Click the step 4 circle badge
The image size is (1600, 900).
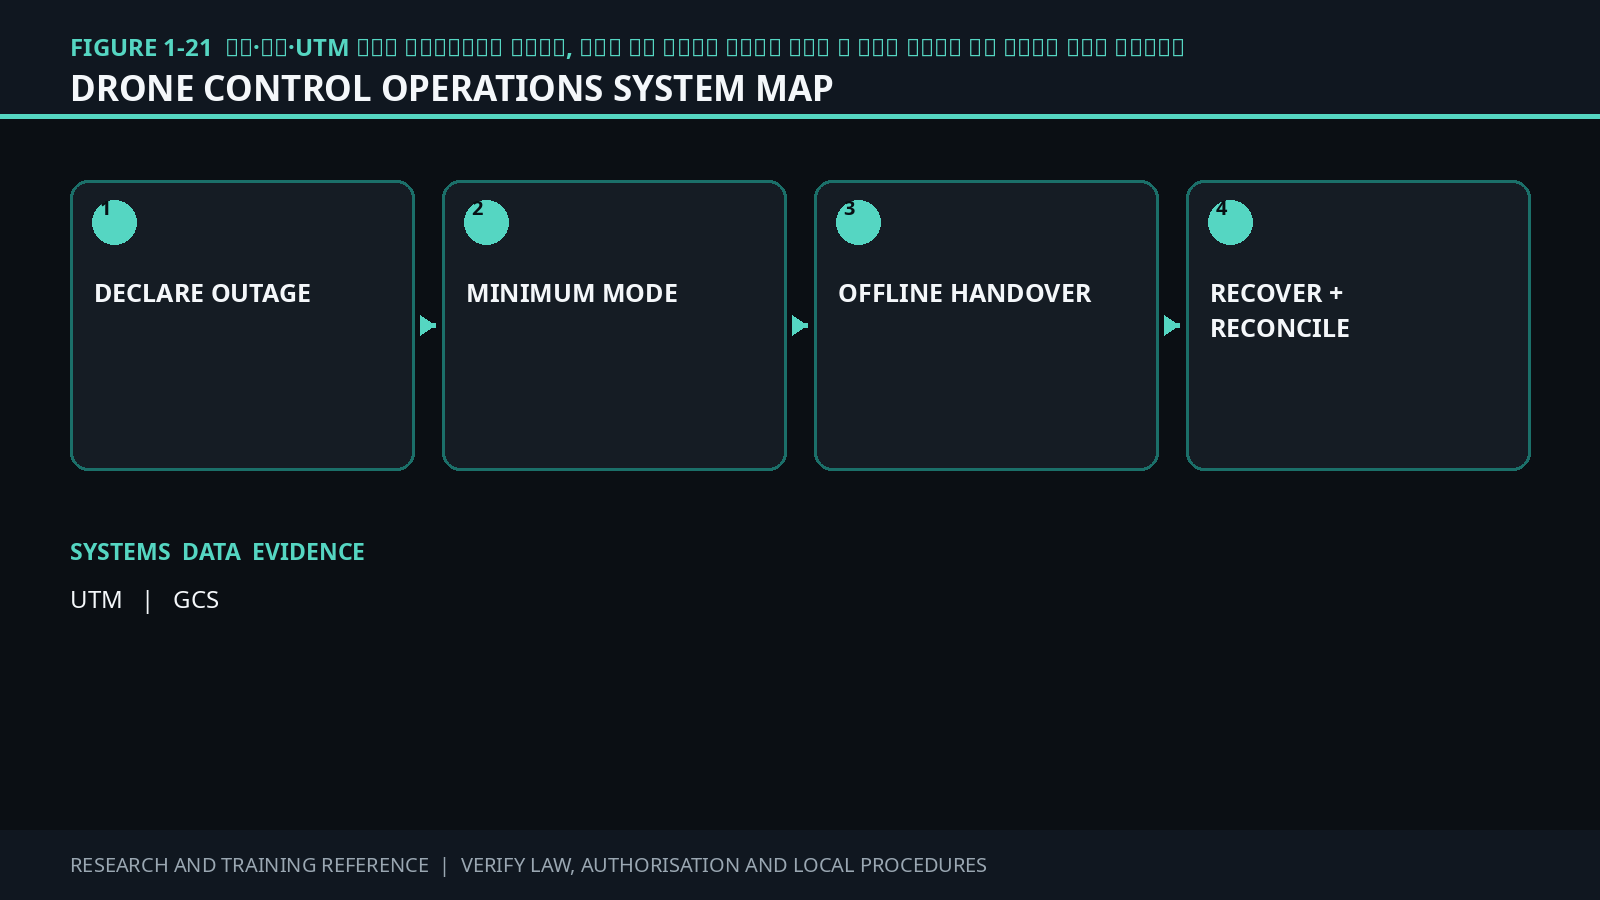pyautogui.click(x=1230, y=222)
